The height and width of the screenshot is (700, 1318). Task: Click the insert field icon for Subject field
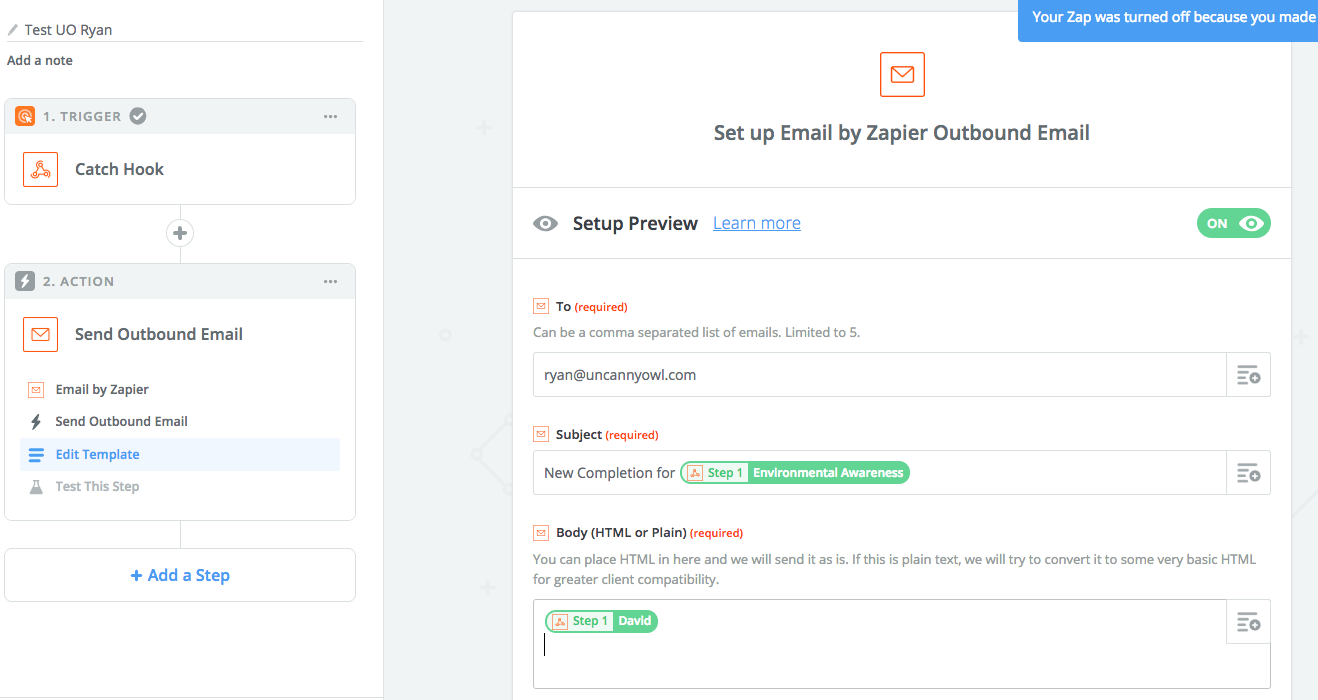1248,473
